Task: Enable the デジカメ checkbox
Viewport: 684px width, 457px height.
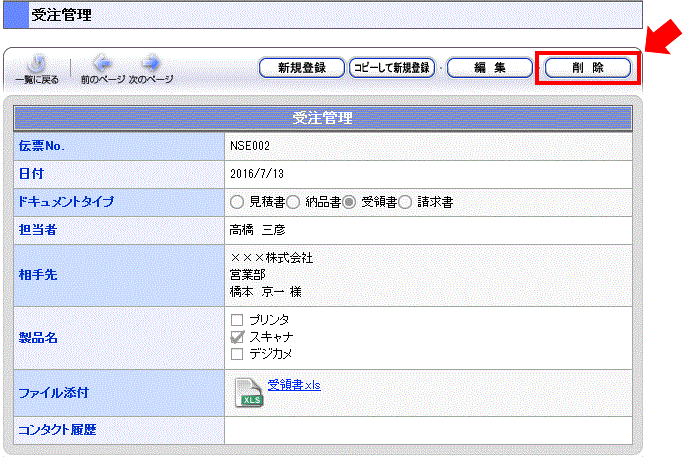Action: [x=237, y=354]
